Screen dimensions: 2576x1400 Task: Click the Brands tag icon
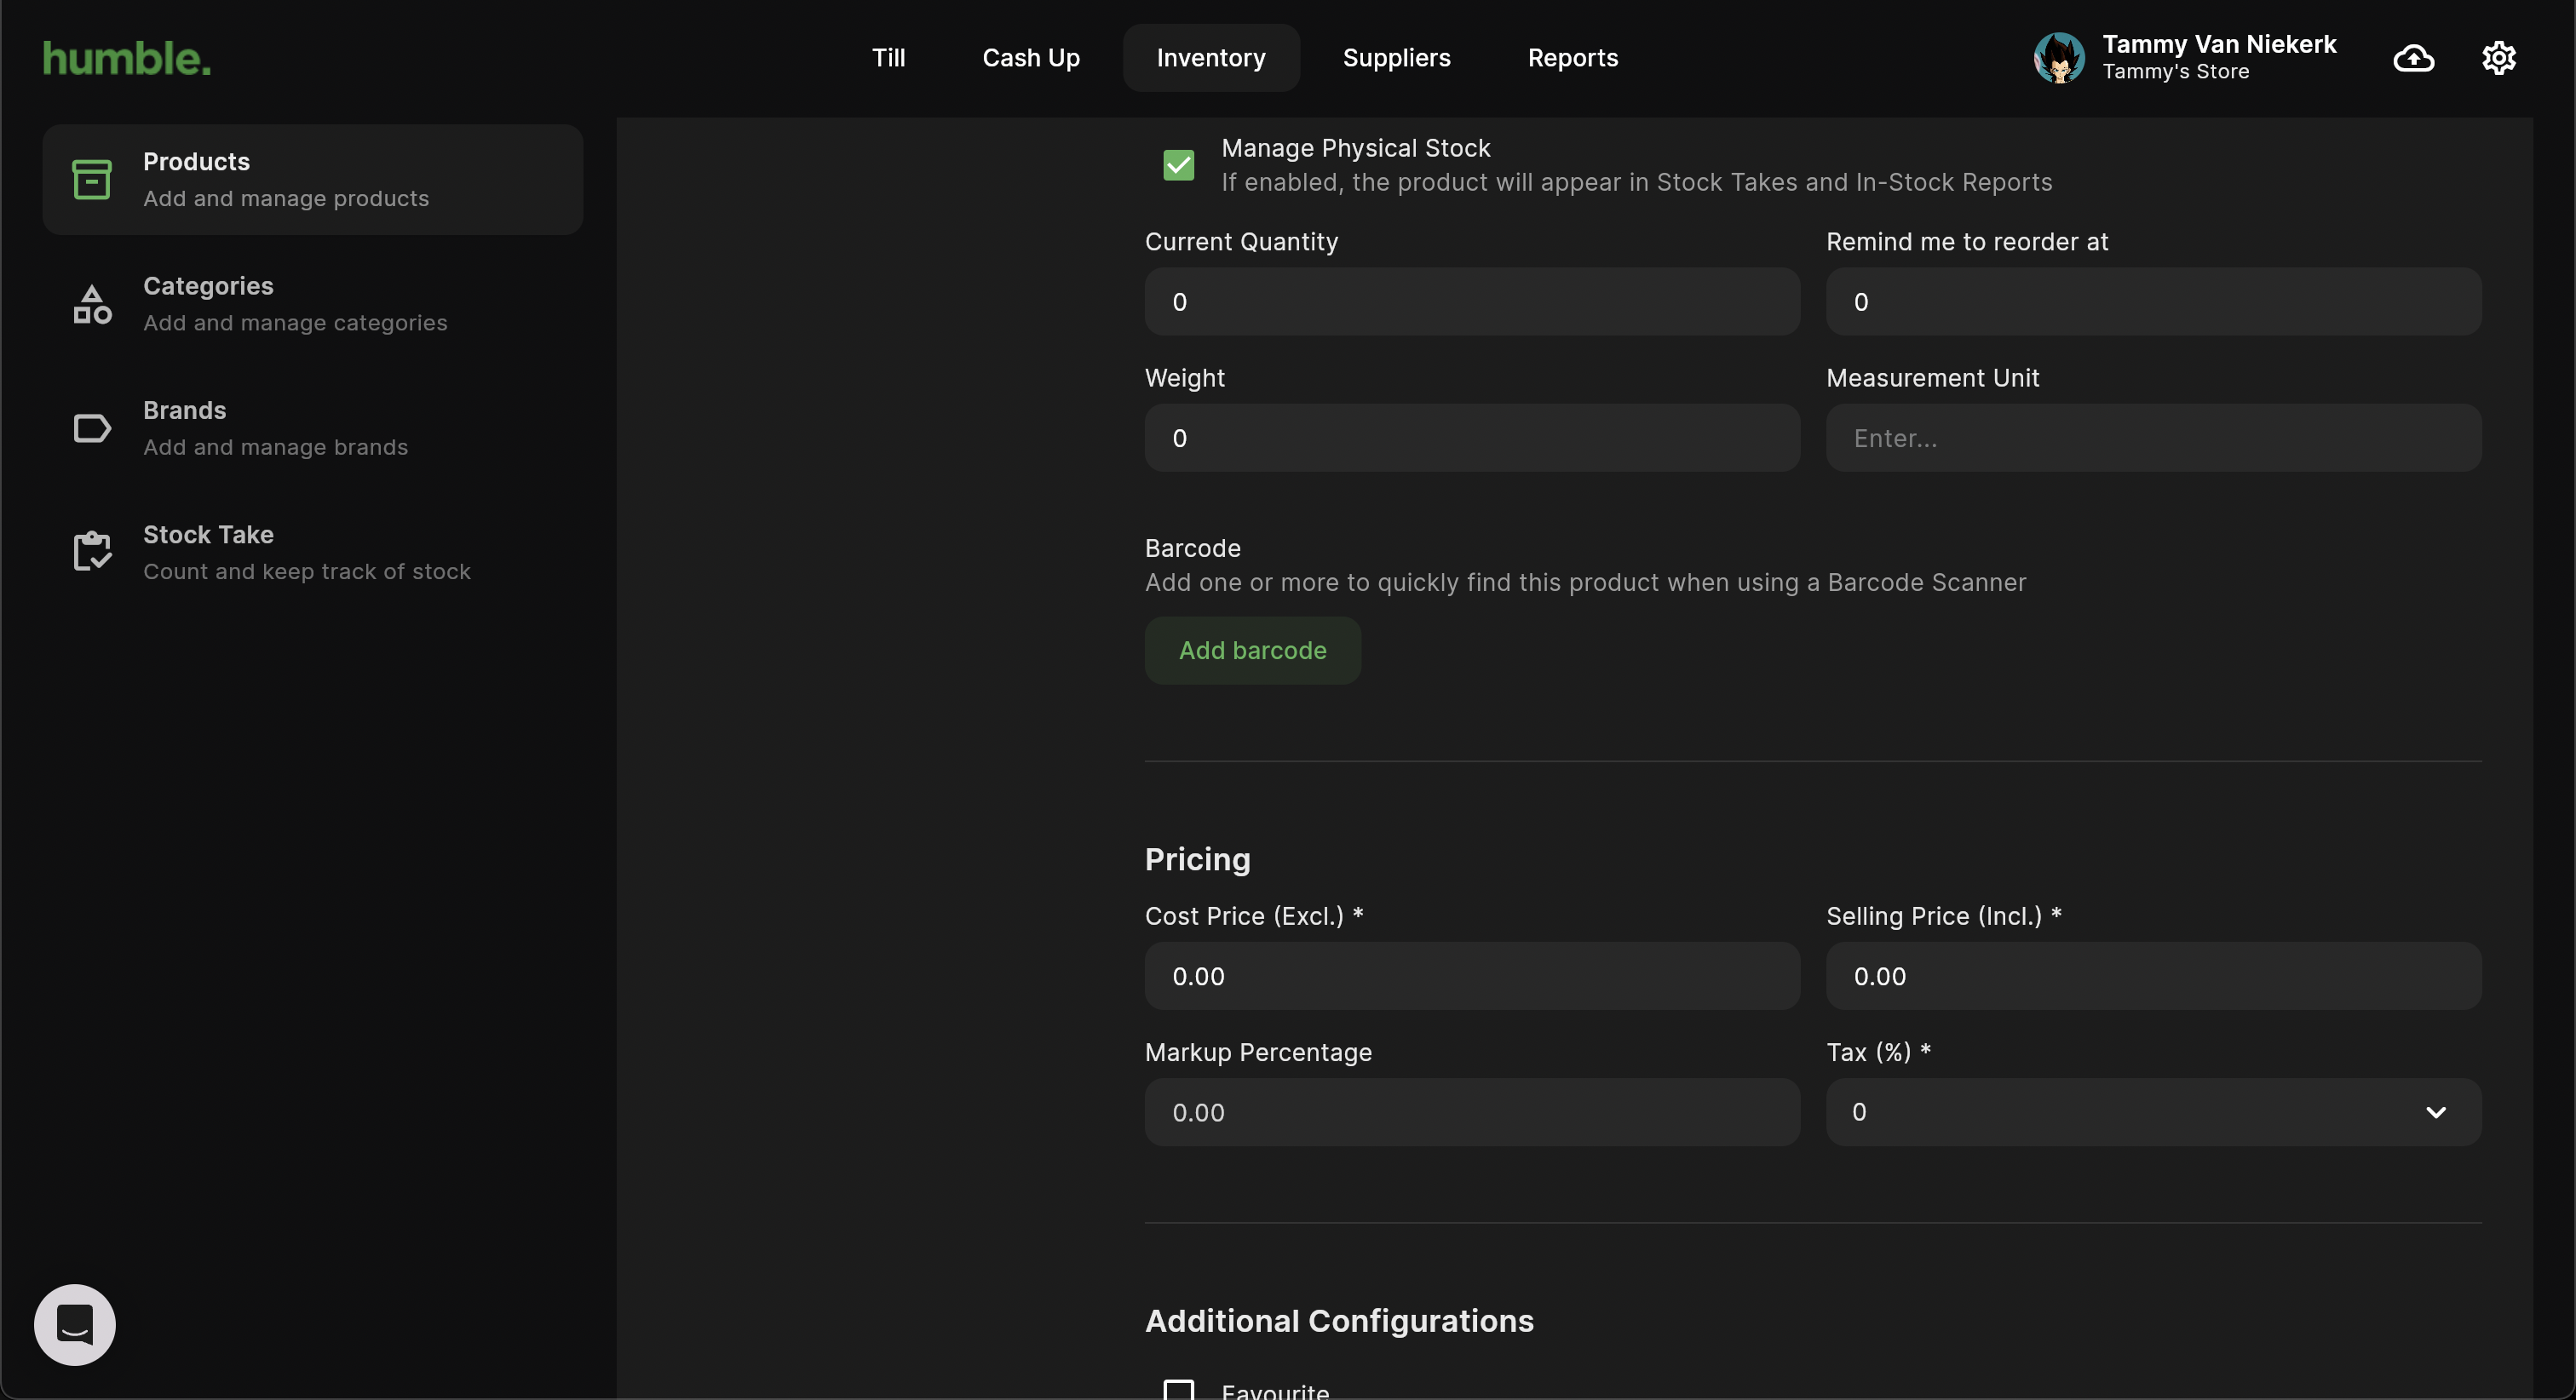[x=92, y=428]
